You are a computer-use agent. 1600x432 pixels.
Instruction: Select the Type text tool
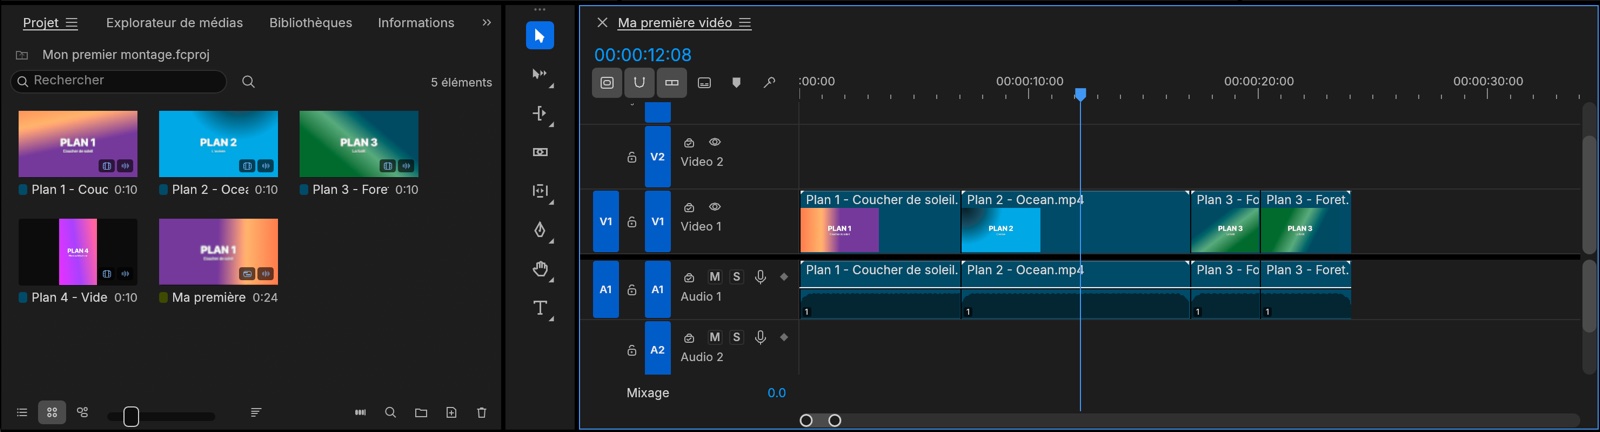click(540, 308)
